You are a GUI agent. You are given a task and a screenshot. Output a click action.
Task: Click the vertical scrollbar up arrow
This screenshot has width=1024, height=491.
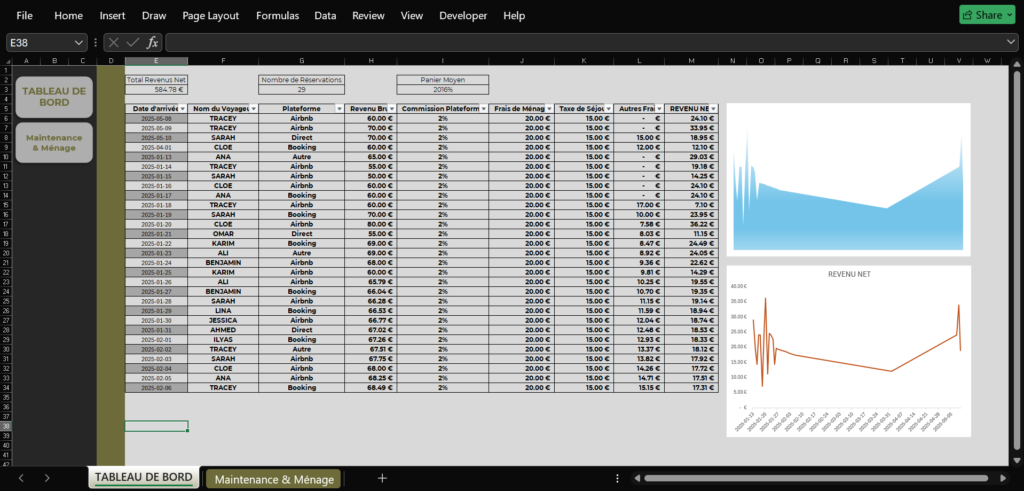click(x=1016, y=64)
